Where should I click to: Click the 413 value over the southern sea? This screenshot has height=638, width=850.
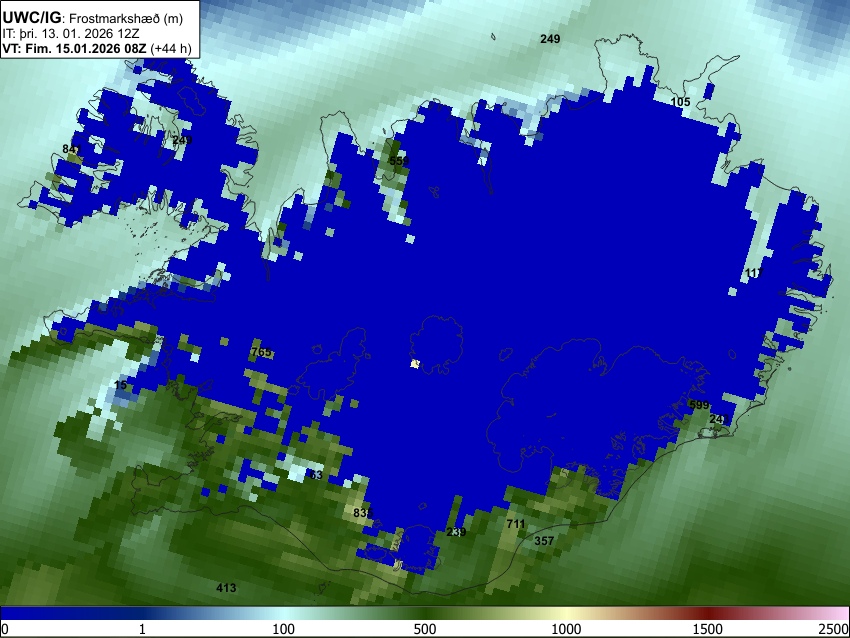point(226,588)
